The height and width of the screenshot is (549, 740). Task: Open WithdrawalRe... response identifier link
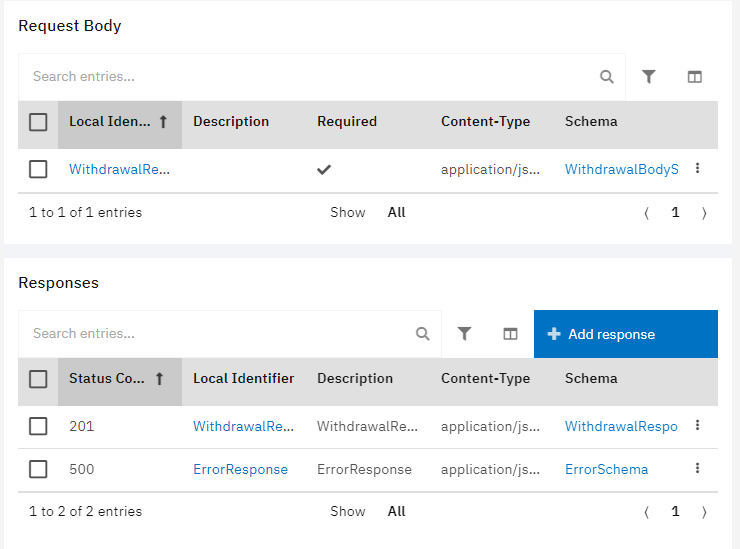(x=244, y=426)
